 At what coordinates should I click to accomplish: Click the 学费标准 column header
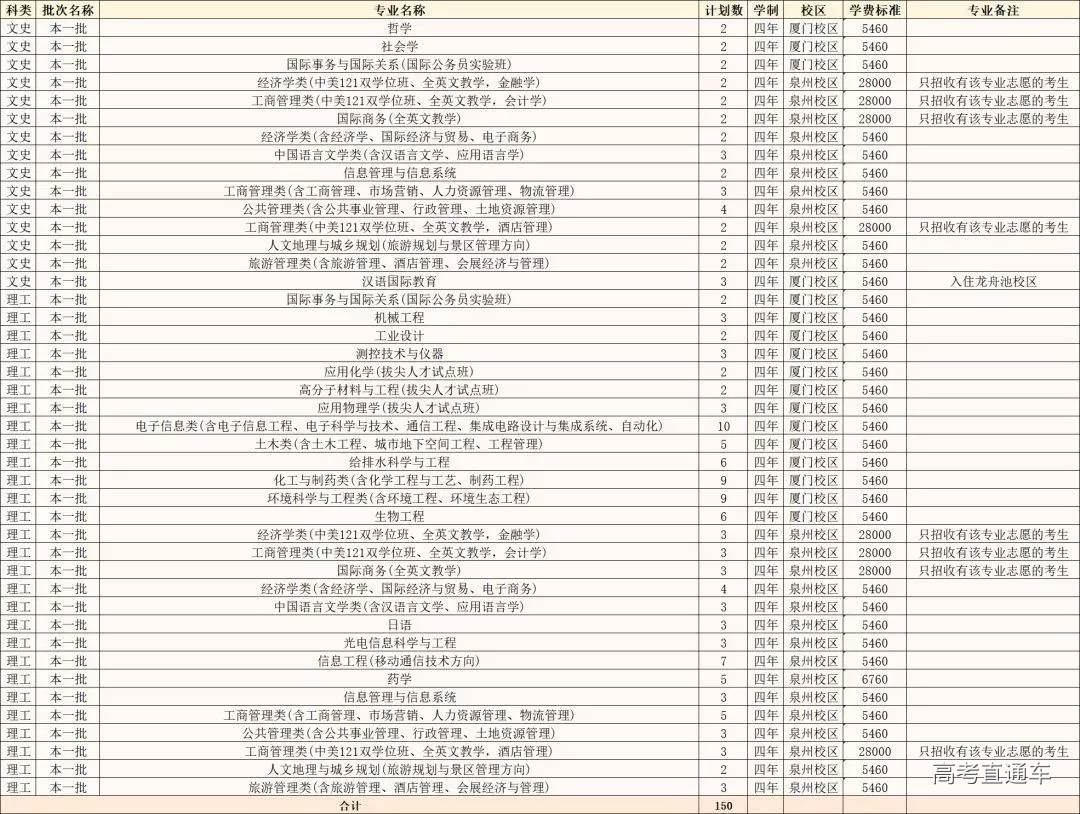[874, 10]
